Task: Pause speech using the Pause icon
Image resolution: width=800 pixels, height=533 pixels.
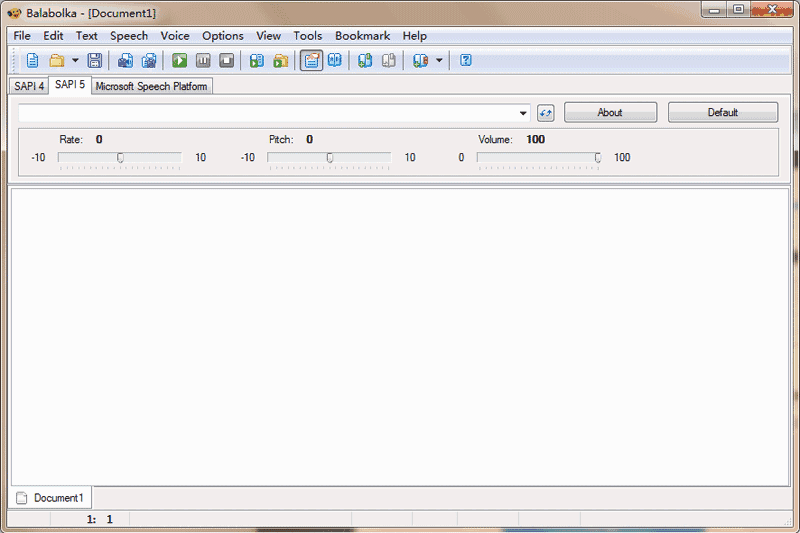Action: (x=203, y=61)
